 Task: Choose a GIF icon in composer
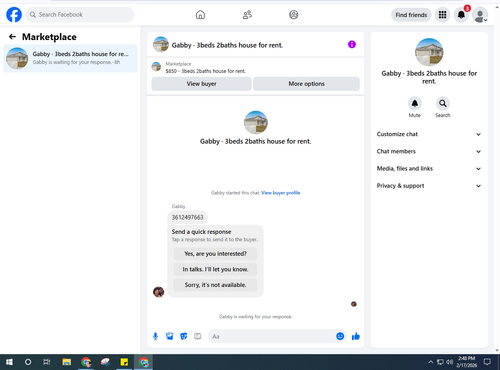point(198,336)
